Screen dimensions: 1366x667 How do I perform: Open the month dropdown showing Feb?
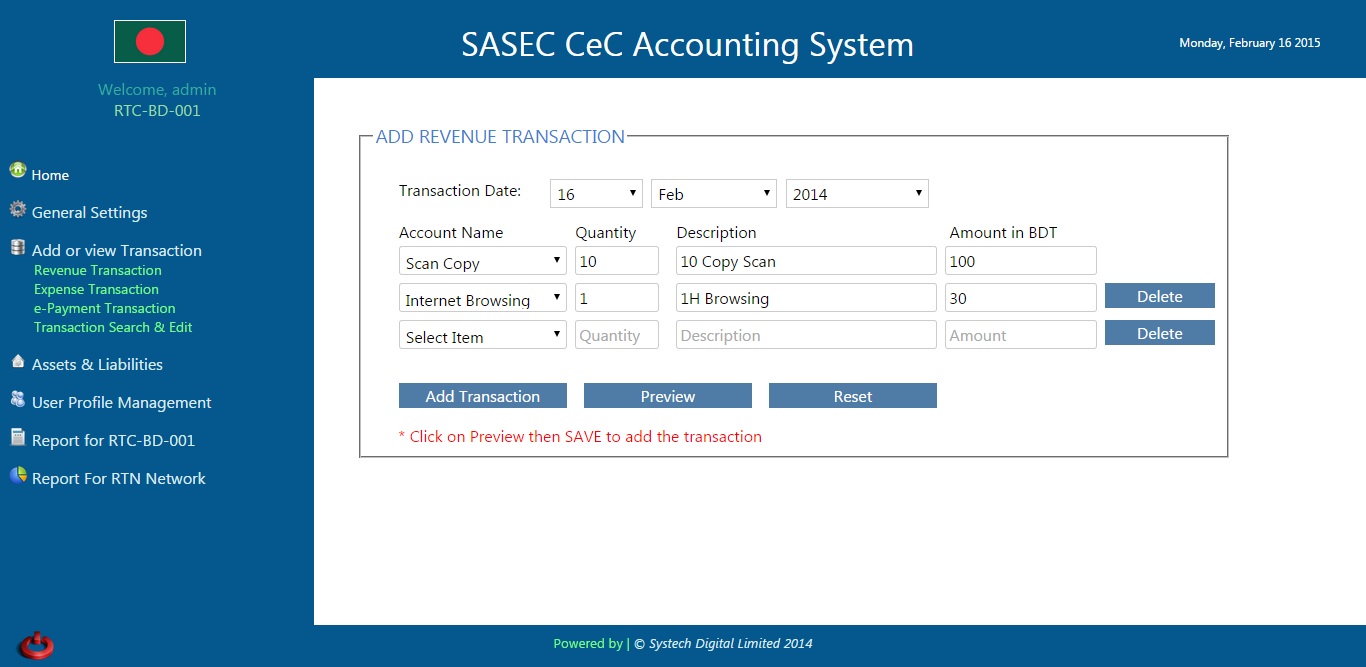[x=713, y=194]
